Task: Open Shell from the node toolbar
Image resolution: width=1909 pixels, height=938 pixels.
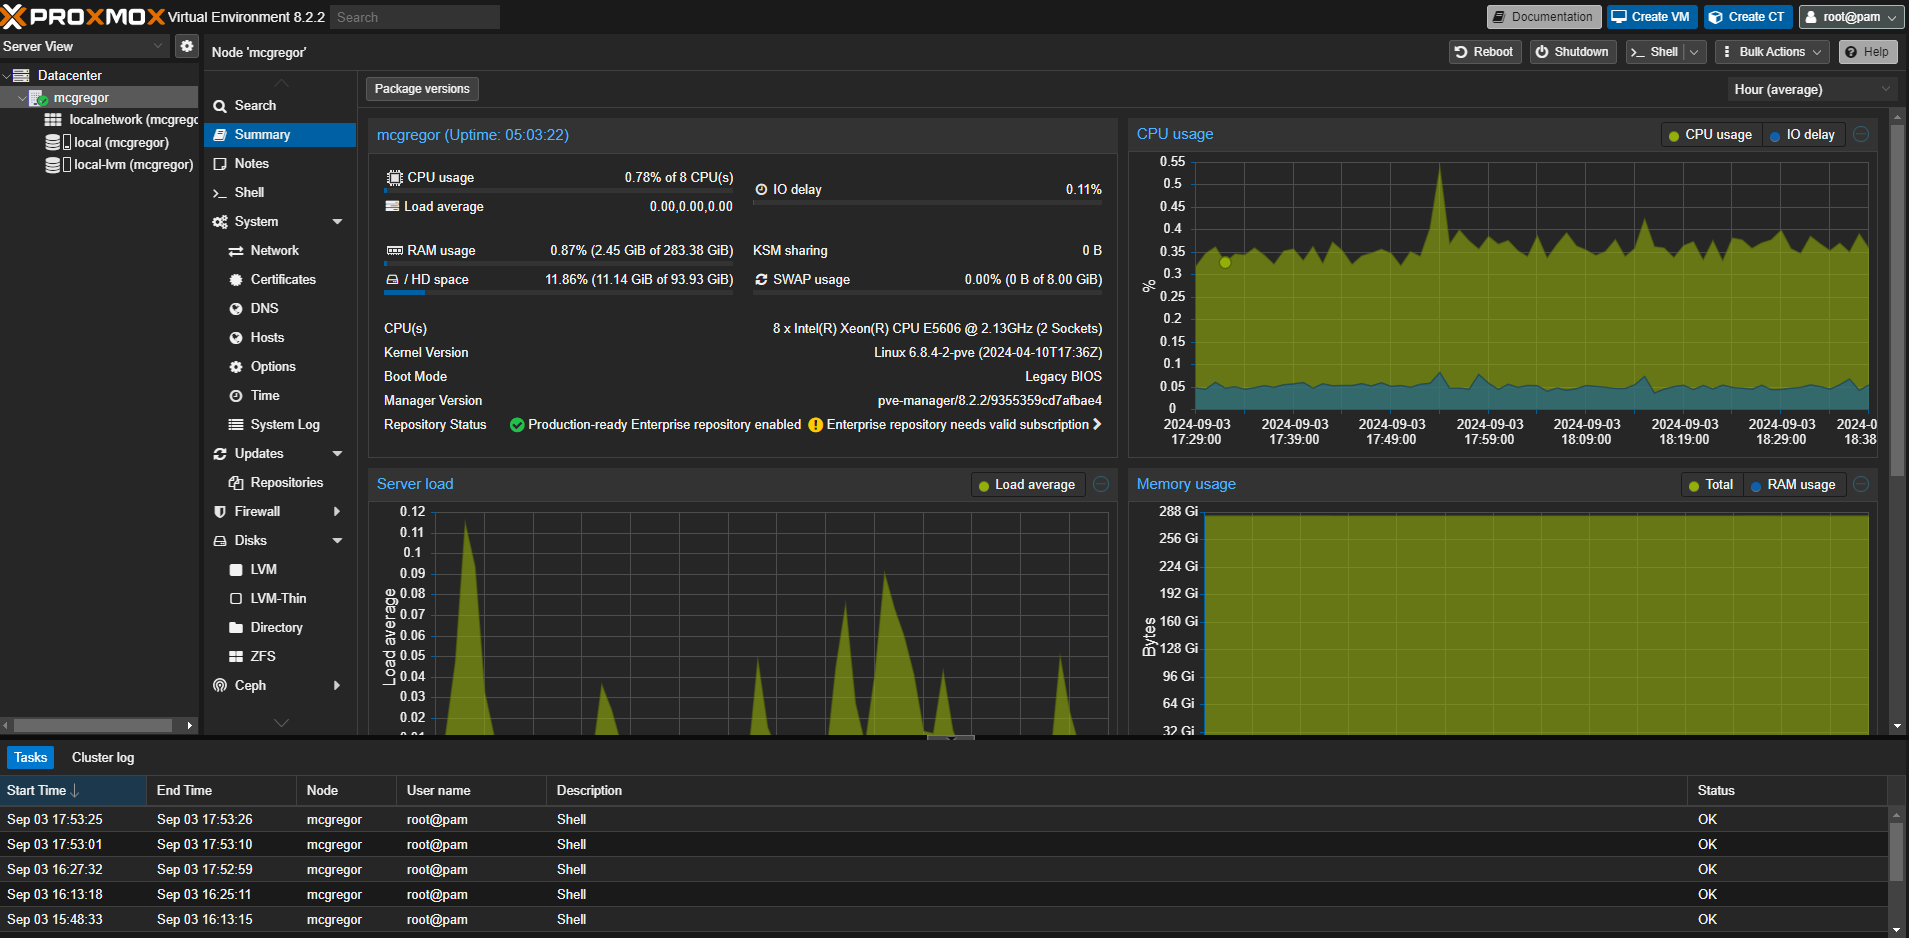Action: (1656, 52)
